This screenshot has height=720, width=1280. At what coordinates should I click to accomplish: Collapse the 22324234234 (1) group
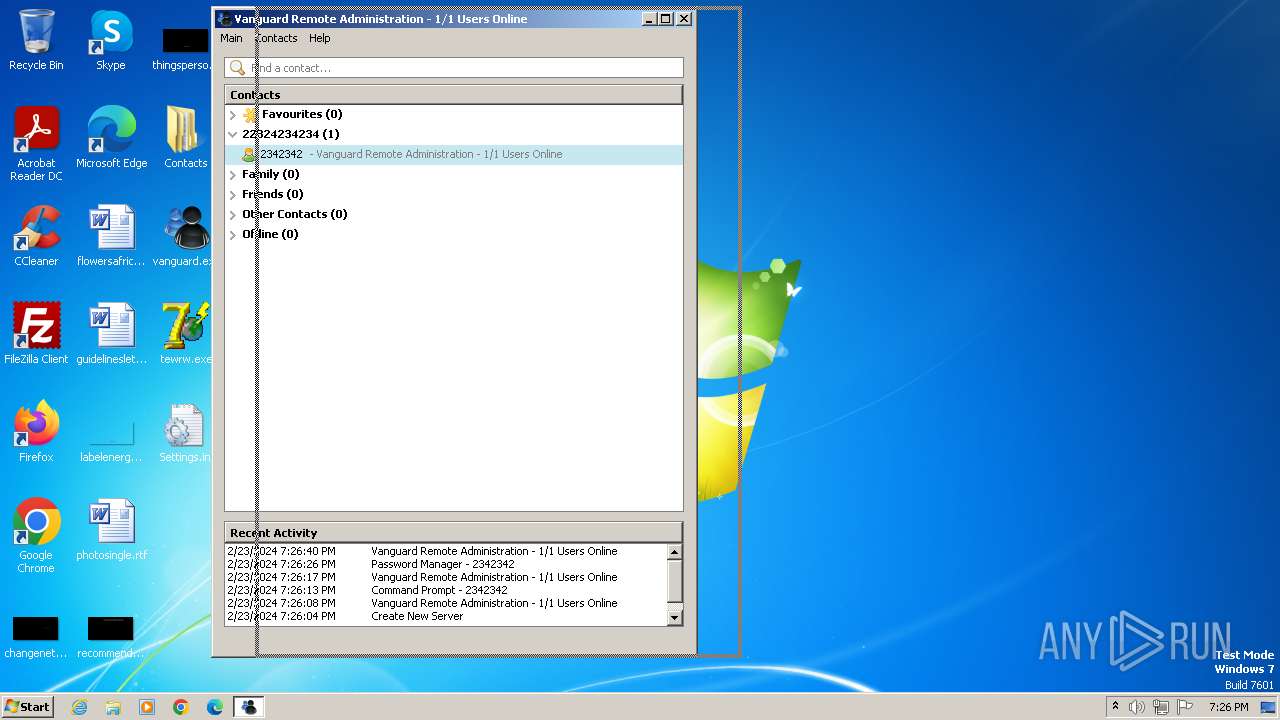pos(233,134)
